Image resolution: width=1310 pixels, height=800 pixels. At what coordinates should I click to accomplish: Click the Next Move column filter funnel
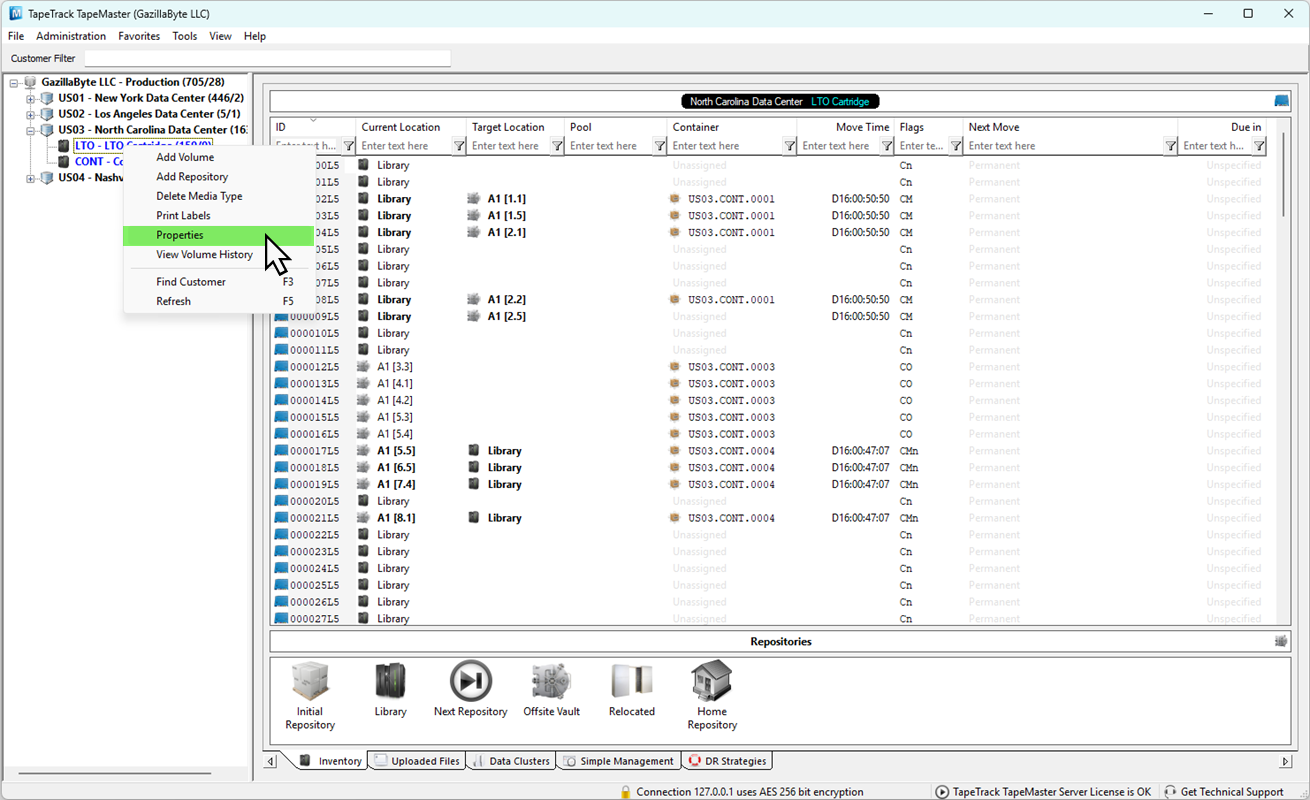pos(1170,146)
